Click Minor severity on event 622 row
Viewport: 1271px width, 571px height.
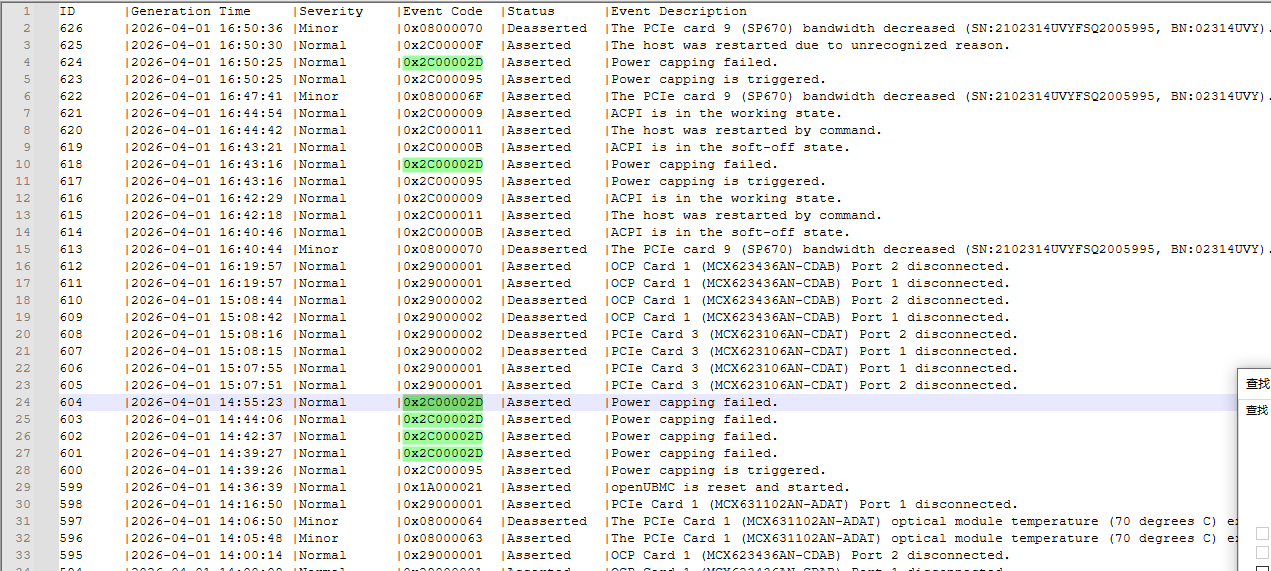(319, 96)
